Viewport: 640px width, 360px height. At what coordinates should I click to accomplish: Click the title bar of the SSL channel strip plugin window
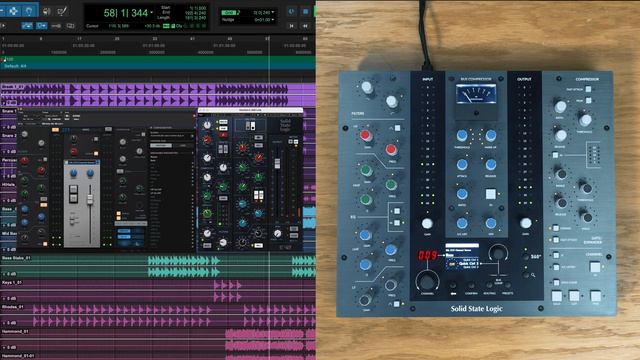click(250, 110)
